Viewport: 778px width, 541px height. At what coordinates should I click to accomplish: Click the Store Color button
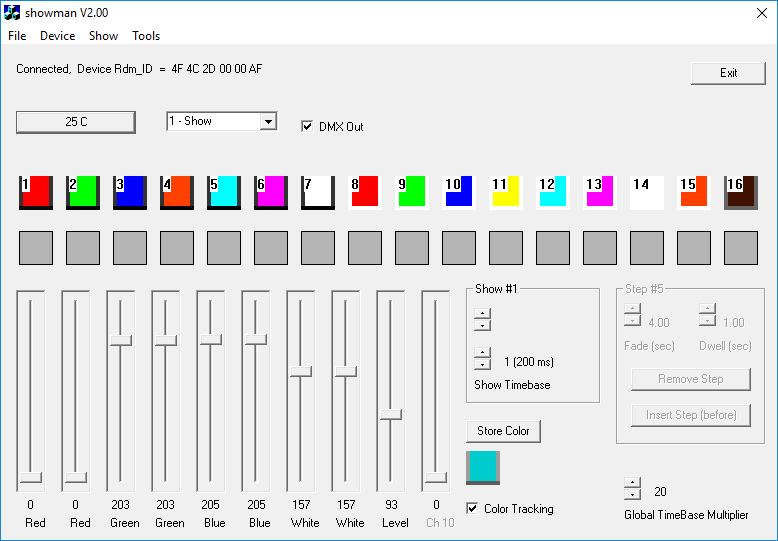(x=503, y=431)
